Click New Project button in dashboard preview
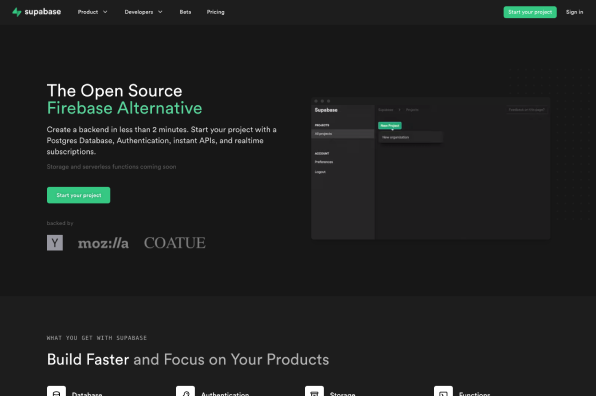The width and height of the screenshot is (596, 396). 390,125
